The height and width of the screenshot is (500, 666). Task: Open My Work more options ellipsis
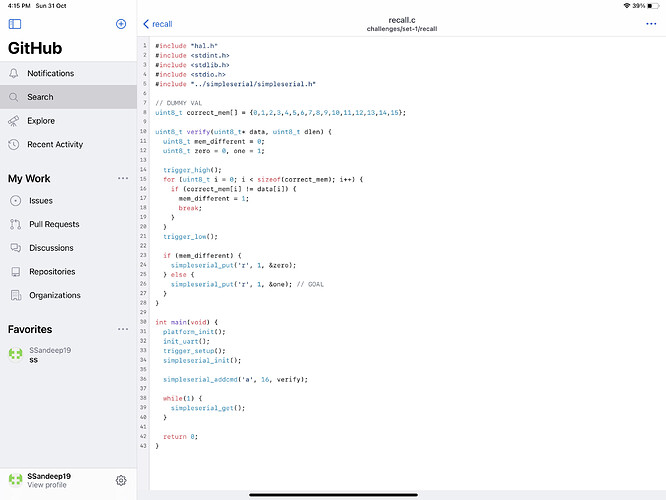(123, 178)
